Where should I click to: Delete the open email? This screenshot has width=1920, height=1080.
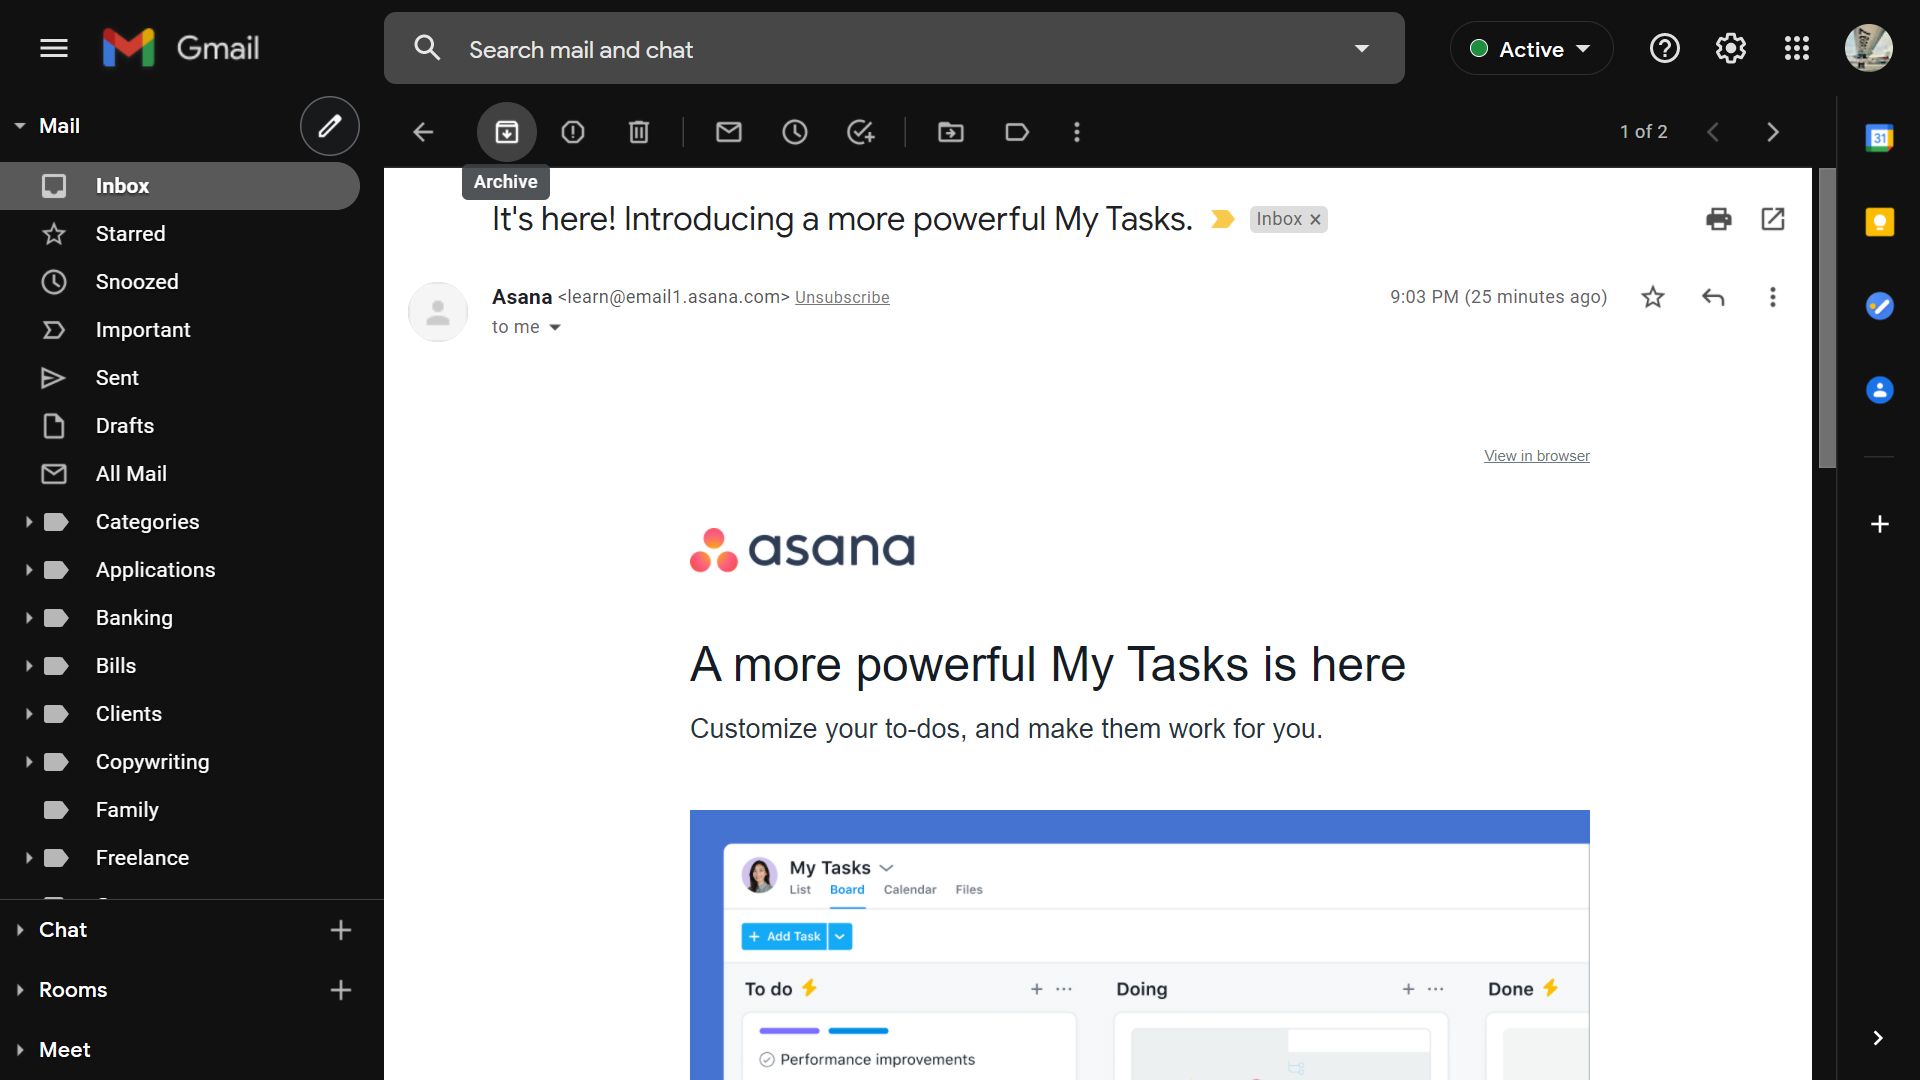coord(639,131)
